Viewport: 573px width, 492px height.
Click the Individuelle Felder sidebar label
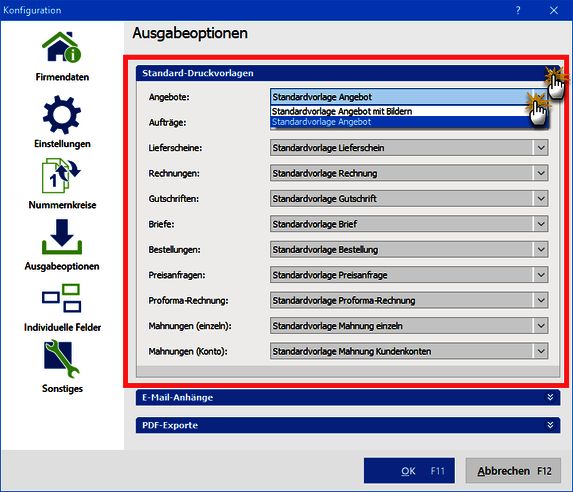point(62,327)
